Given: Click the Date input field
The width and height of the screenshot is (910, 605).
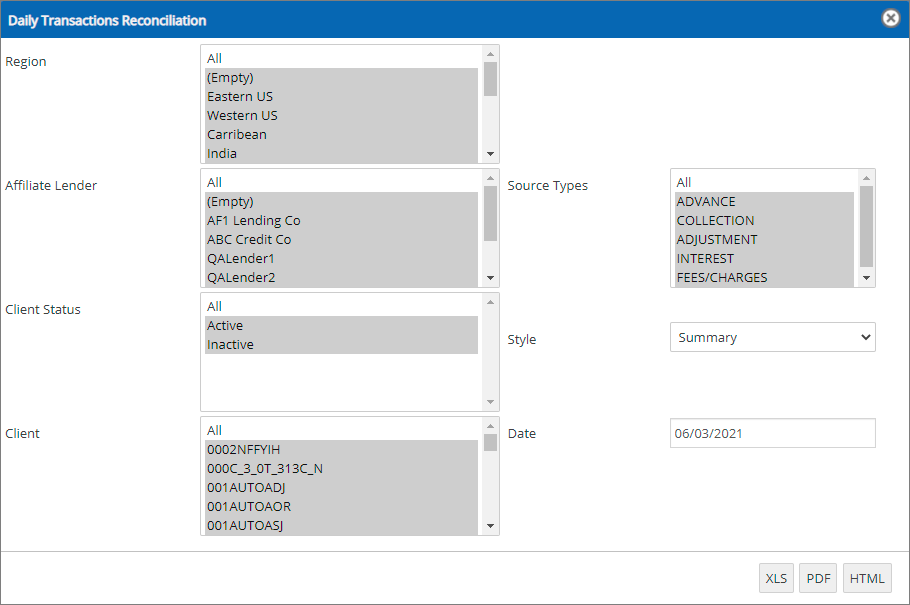Looking at the screenshot, I should tap(772, 434).
